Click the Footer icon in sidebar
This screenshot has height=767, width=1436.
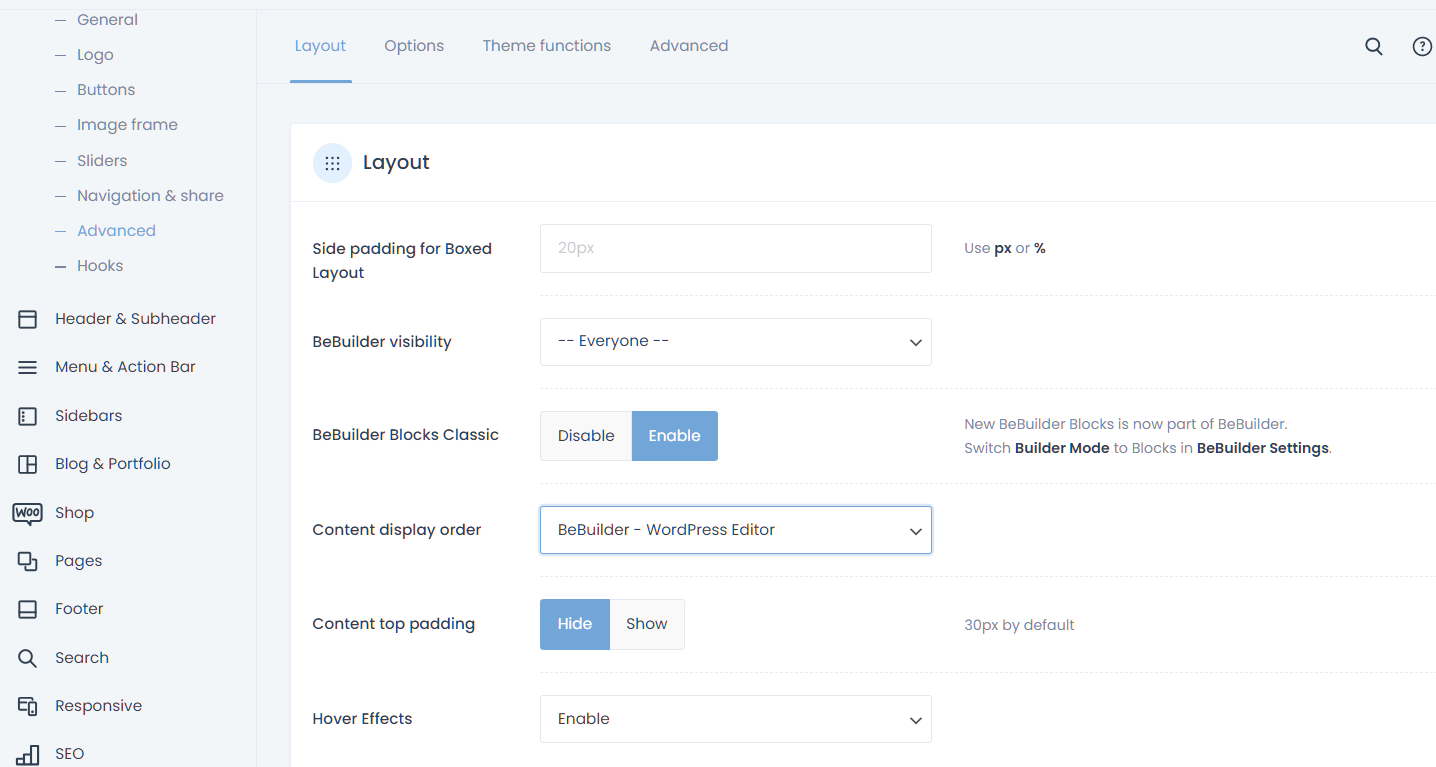point(28,609)
